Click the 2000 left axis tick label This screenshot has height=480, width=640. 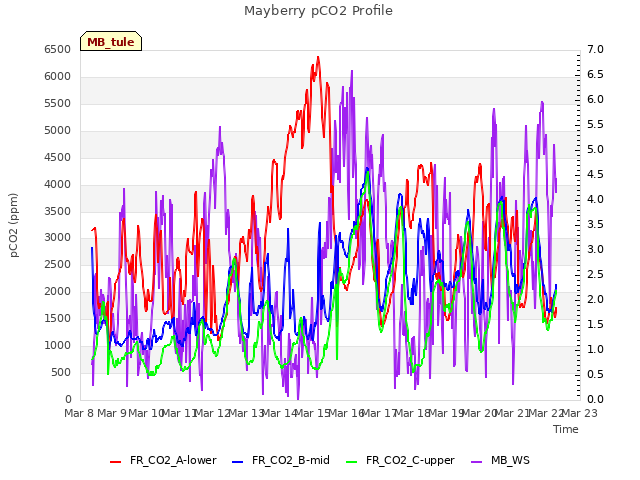(58, 291)
